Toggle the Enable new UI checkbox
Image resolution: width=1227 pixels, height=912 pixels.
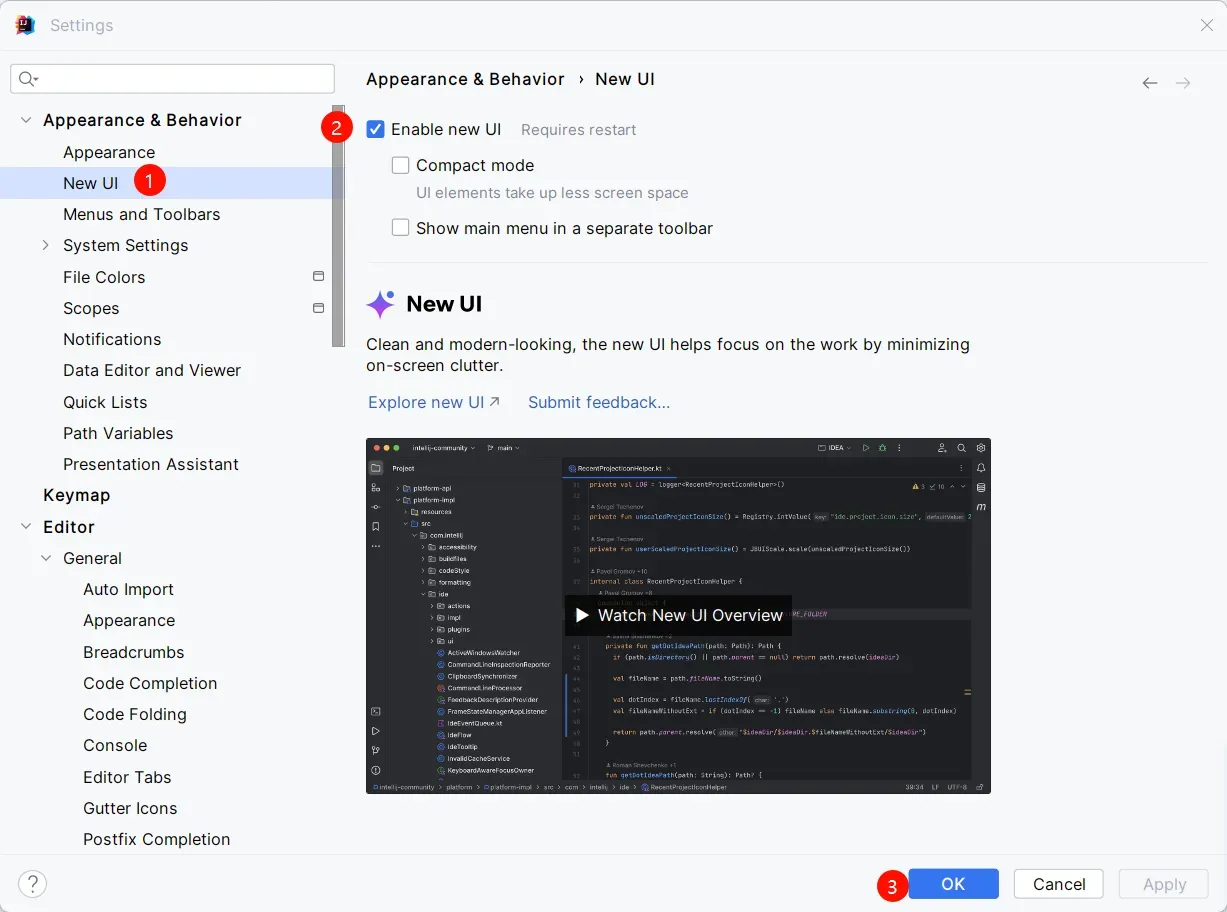(x=376, y=129)
